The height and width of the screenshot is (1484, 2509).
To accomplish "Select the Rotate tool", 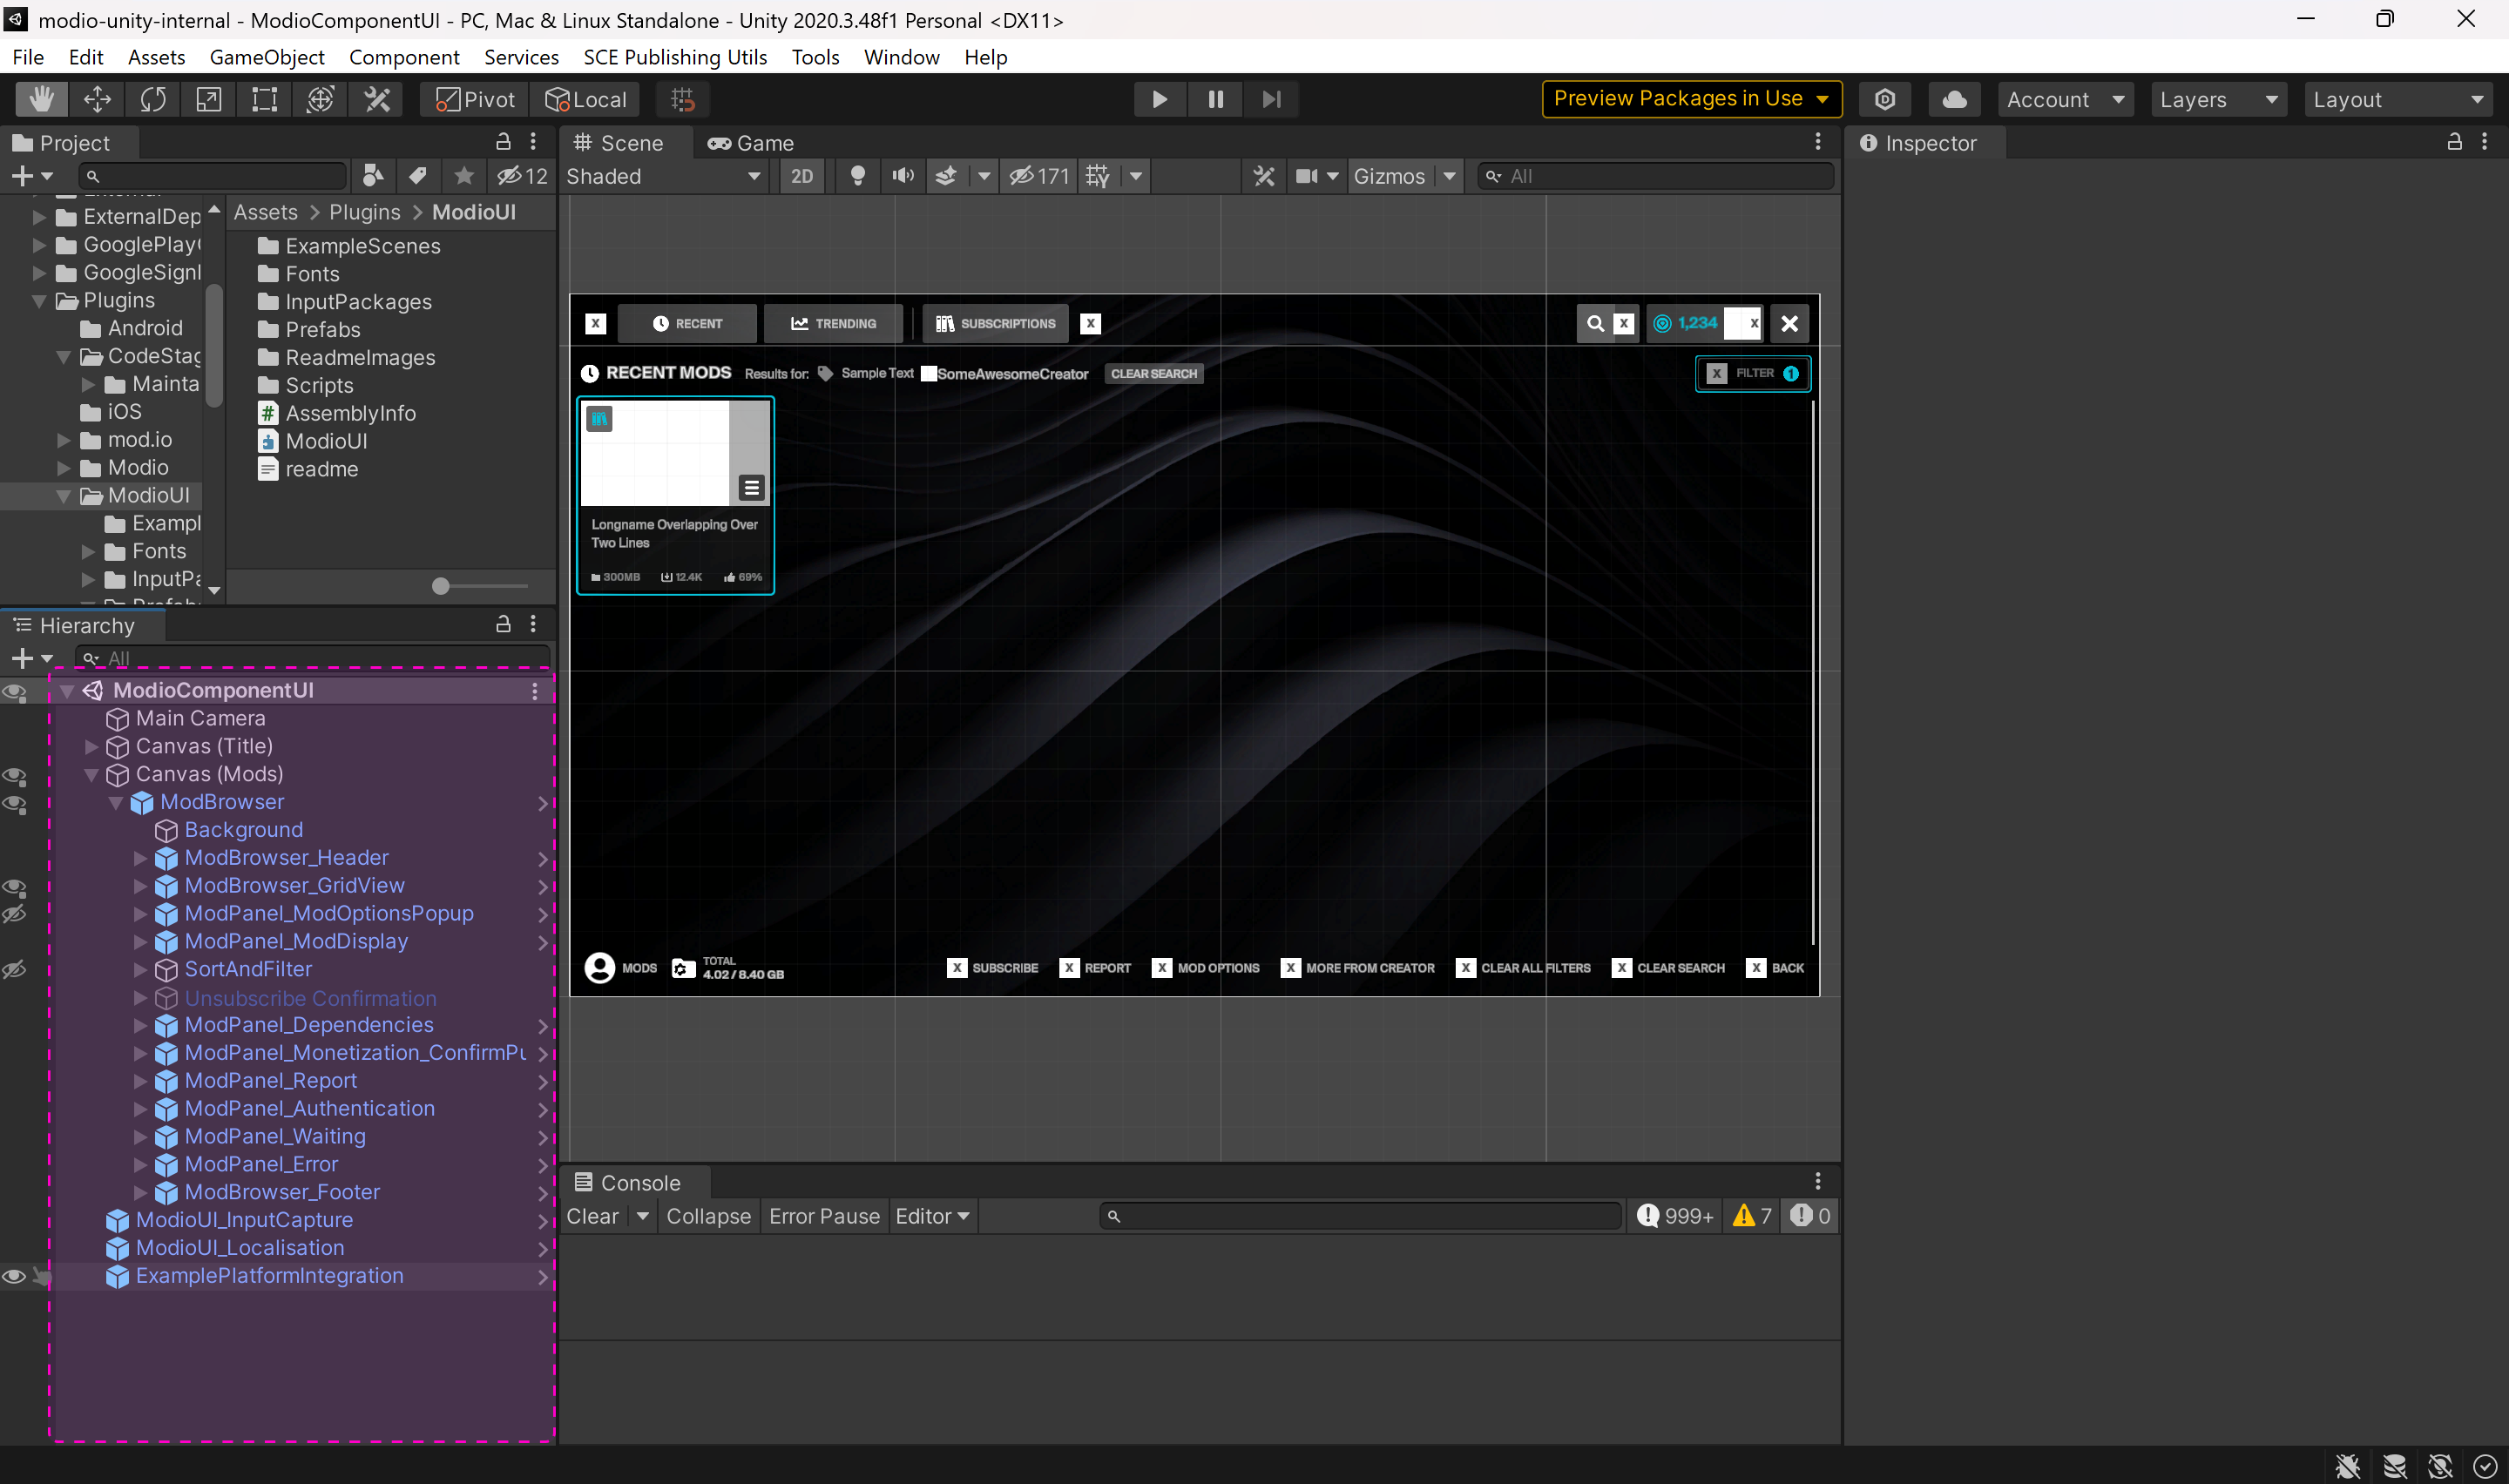I will tap(153, 99).
